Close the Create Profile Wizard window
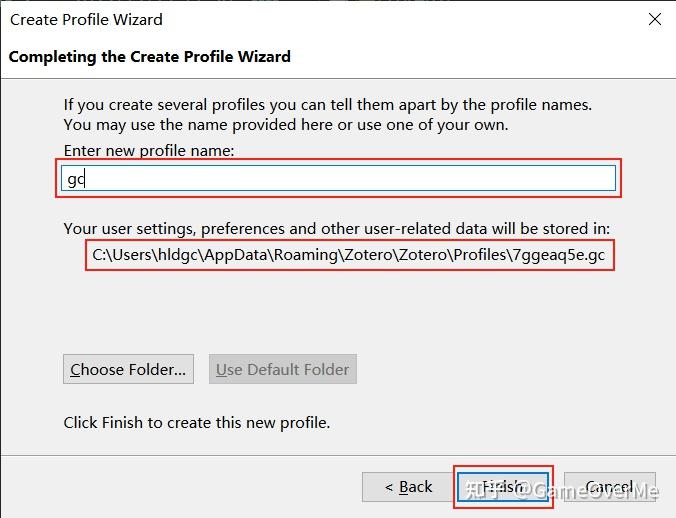This screenshot has width=676, height=518. click(x=654, y=19)
